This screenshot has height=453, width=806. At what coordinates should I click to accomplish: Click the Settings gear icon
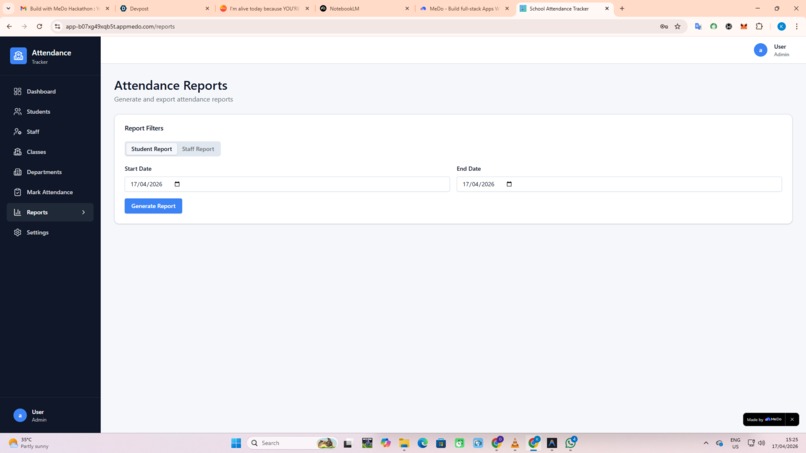click(17, 232)
